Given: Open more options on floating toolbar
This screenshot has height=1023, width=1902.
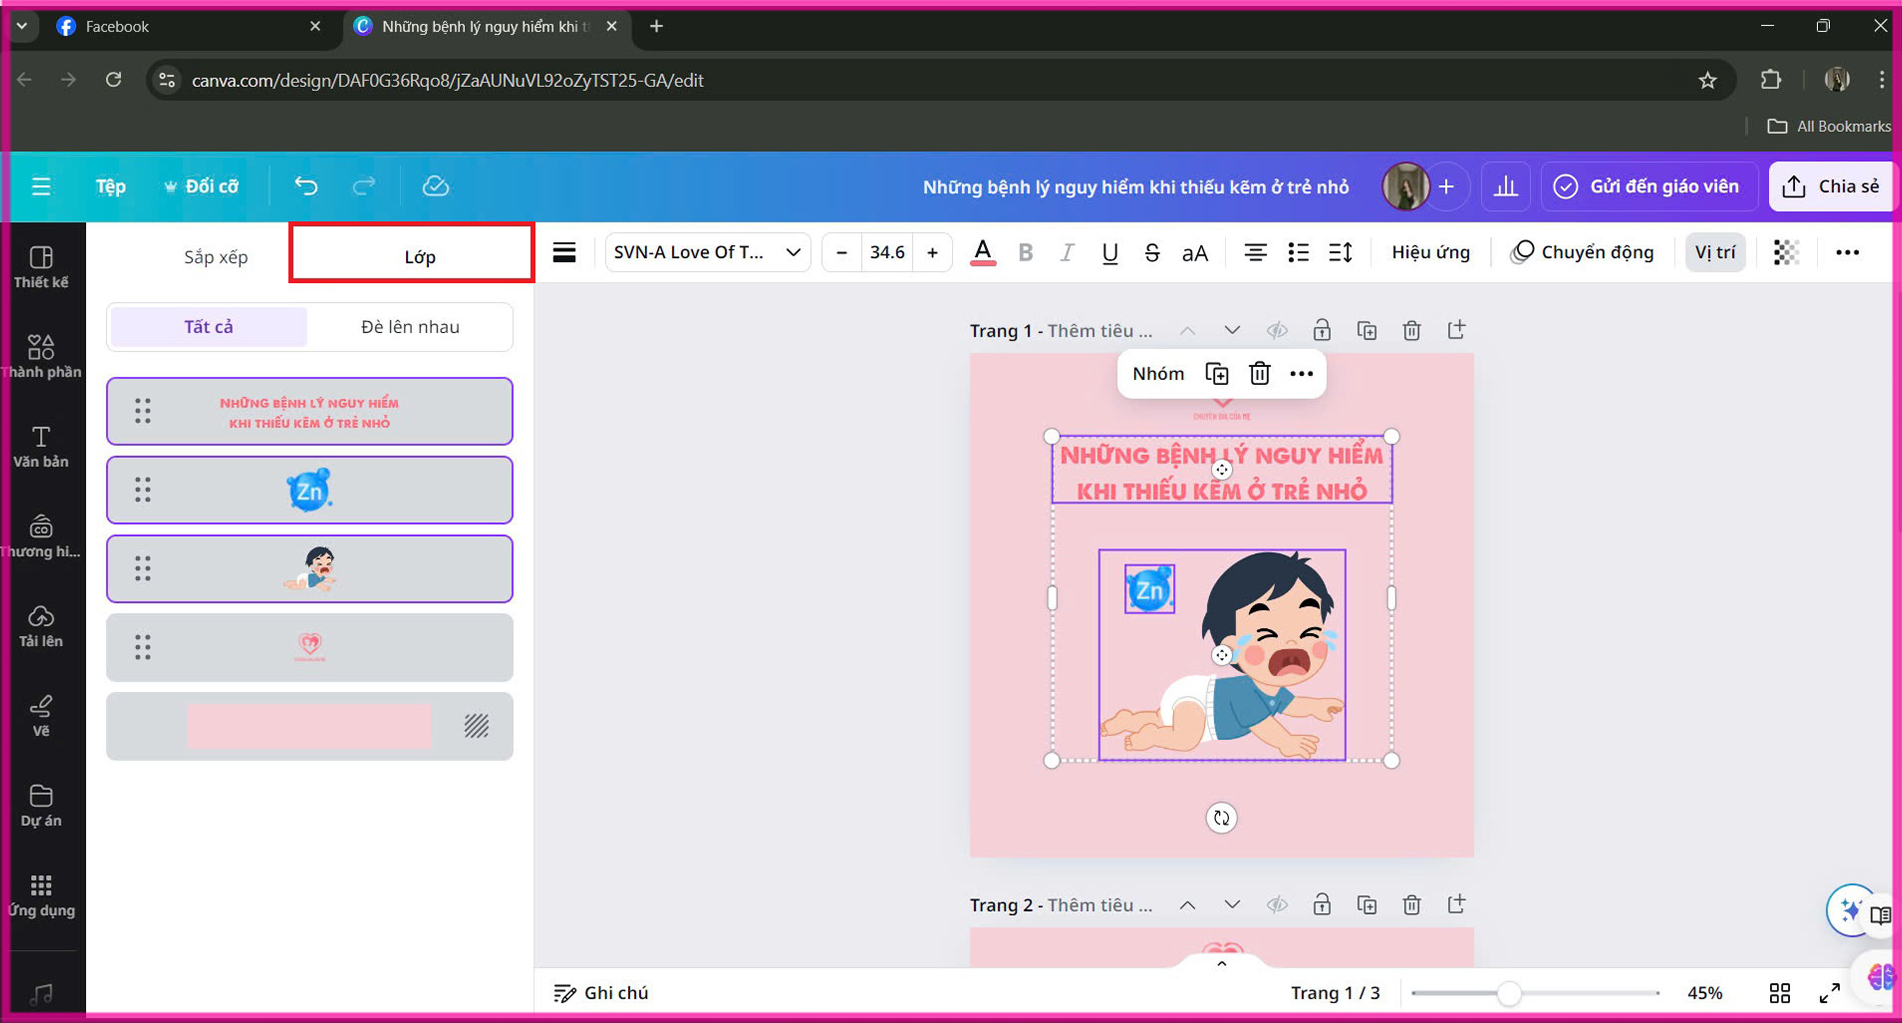Looking at the screenshot, I should click(1301, 374).
